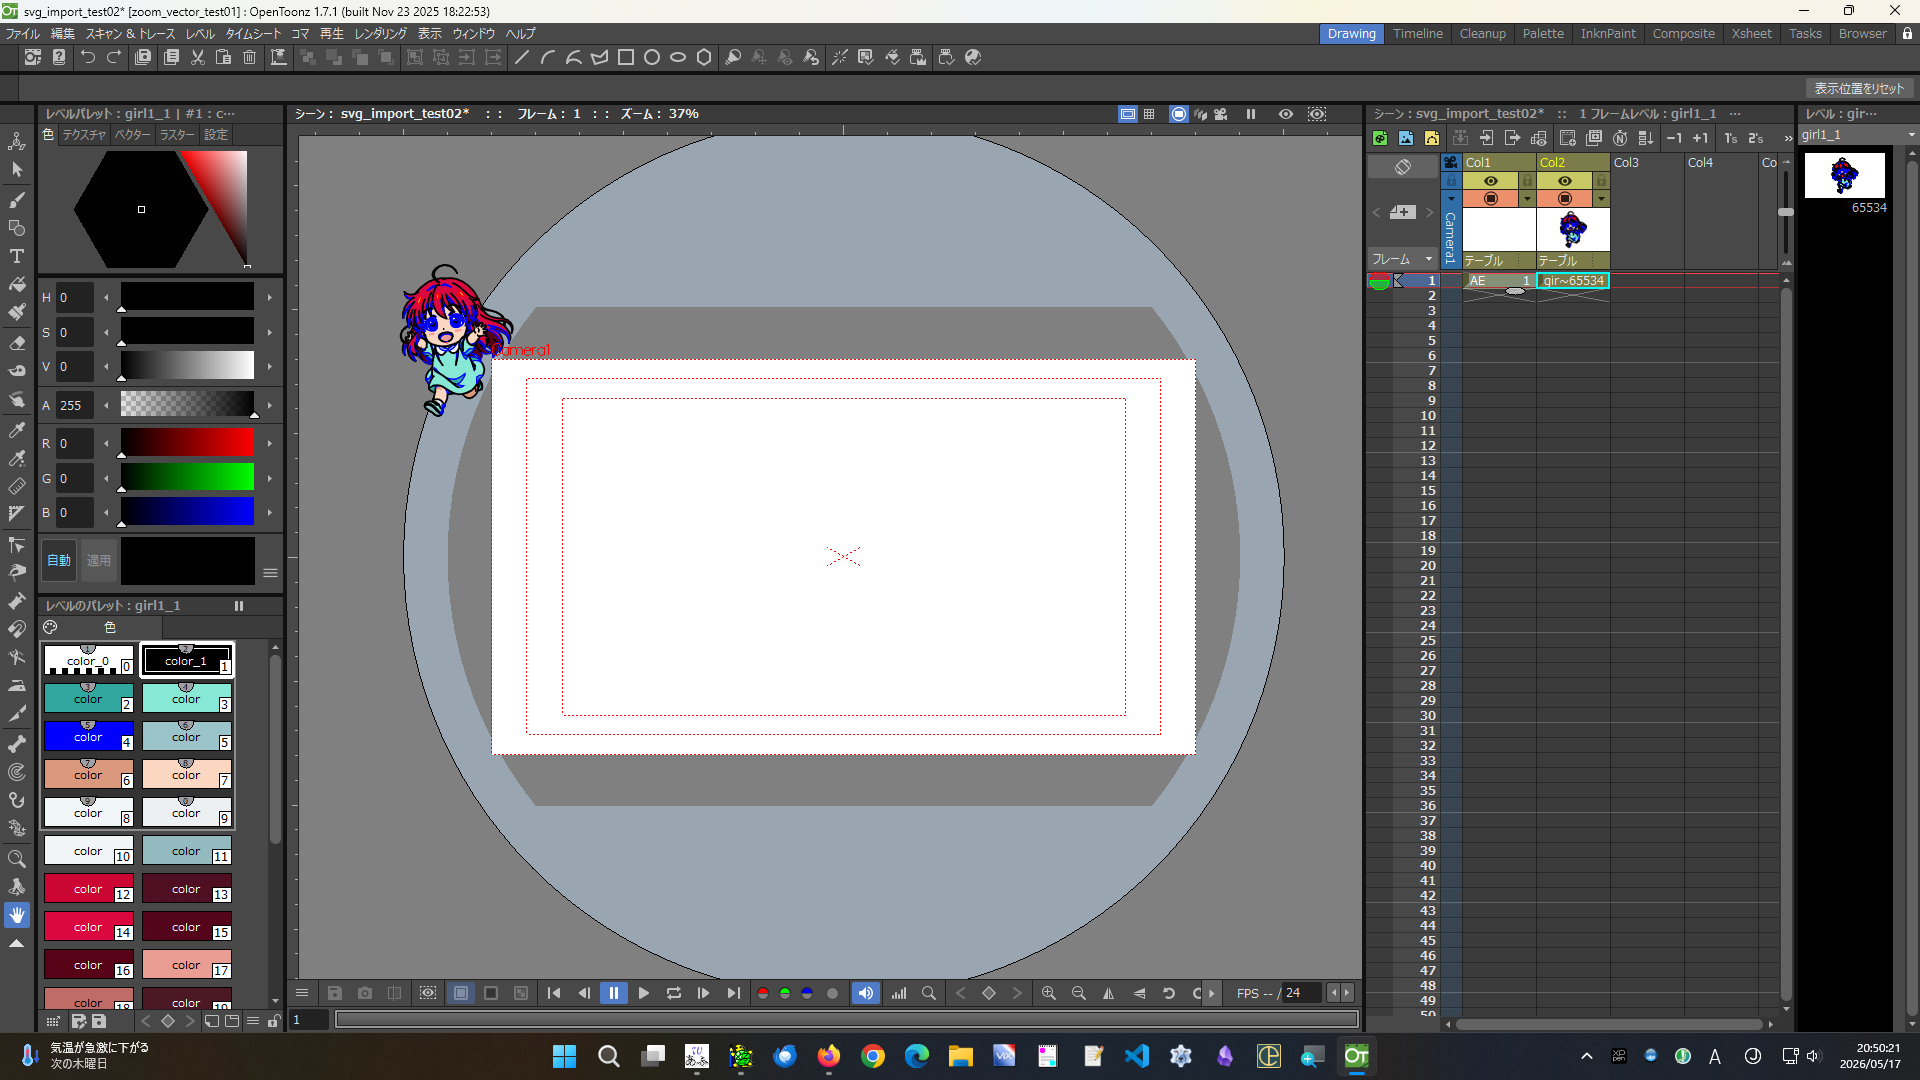Choose the straight Line shape icon

pyautogui.click(x=522, y=58)
